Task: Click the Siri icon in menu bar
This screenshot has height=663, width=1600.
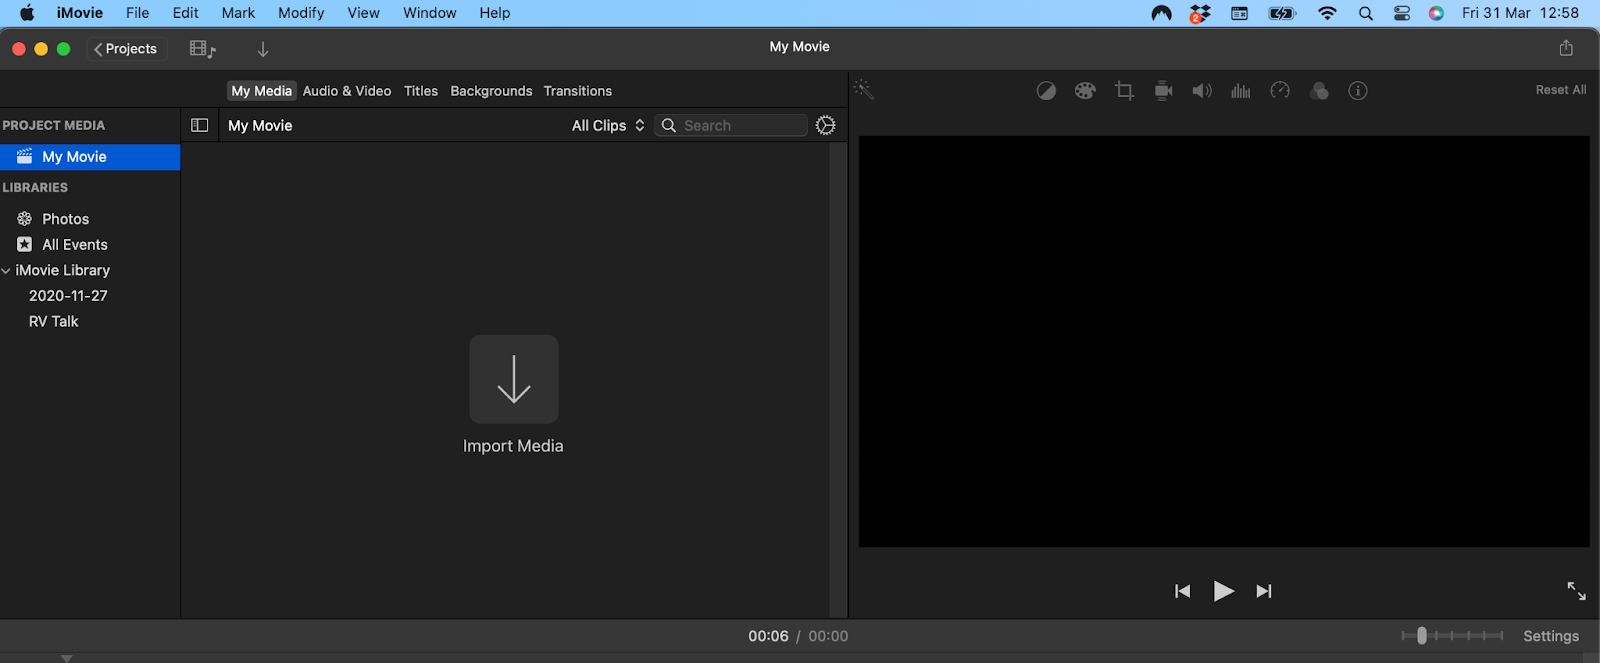Action: tap(1436, 13)
